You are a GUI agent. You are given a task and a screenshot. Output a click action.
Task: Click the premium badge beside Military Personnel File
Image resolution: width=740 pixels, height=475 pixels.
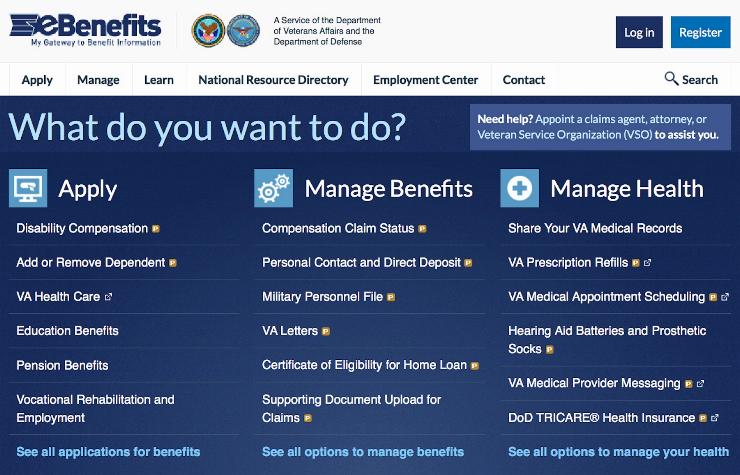[x=391, y=297]
